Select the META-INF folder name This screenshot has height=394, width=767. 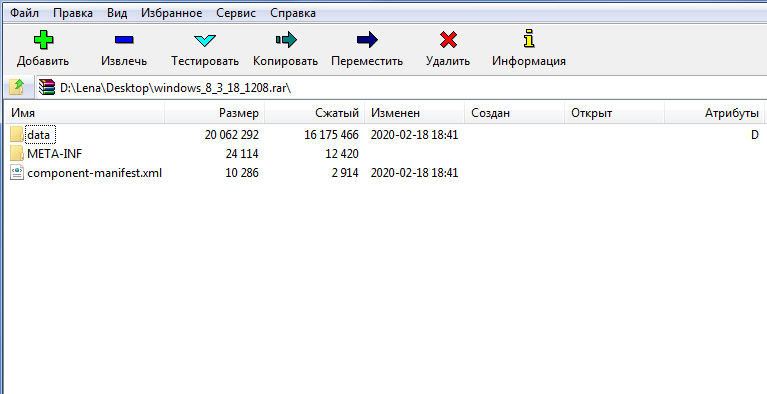tap(55, 154)
